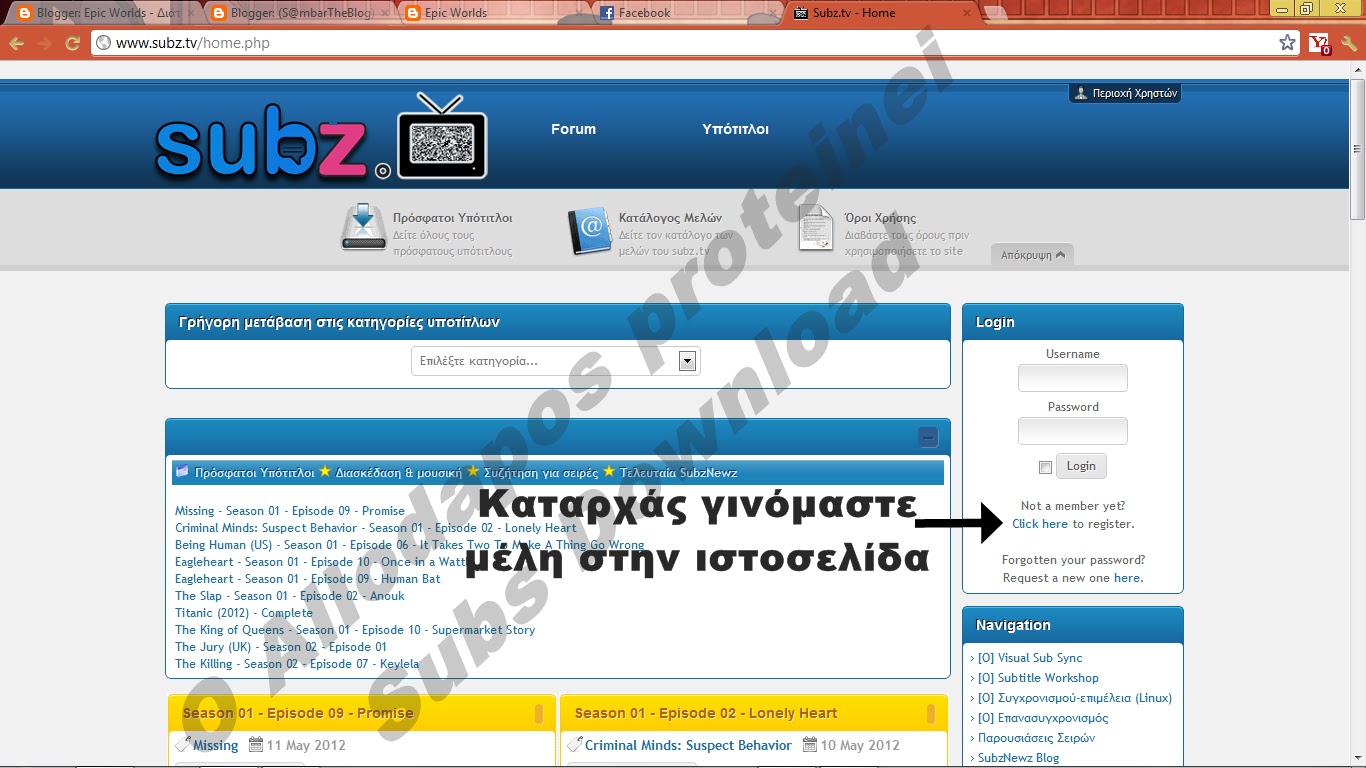Viewport: 1366px width, 768px height.
Task: Open Συγχρονισμού-επιμέλεια (Linux) link
Action: (1075, 698)
